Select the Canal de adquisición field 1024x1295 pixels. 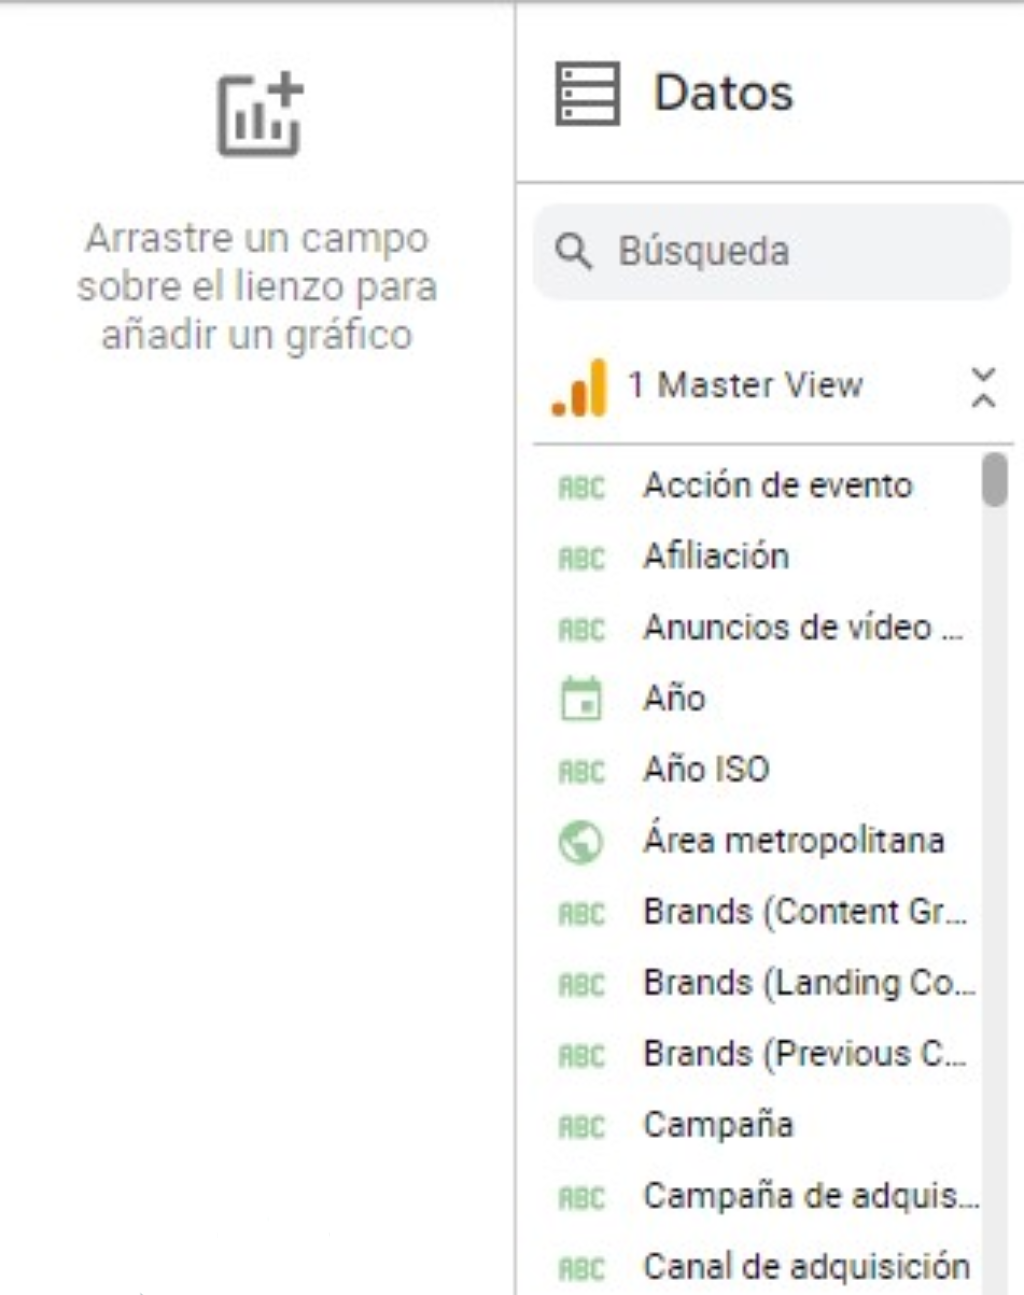tap(806, 1267)
